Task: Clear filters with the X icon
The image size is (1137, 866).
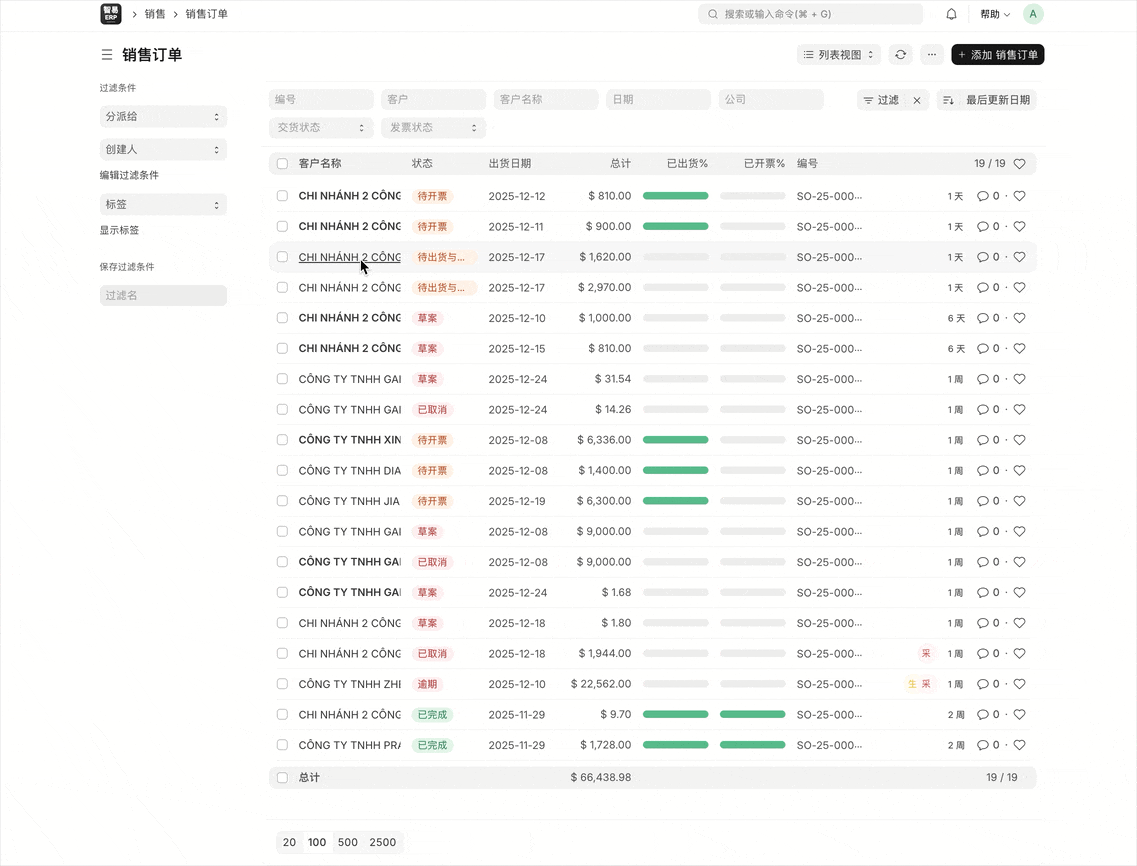Action: [x=917, y=100]
